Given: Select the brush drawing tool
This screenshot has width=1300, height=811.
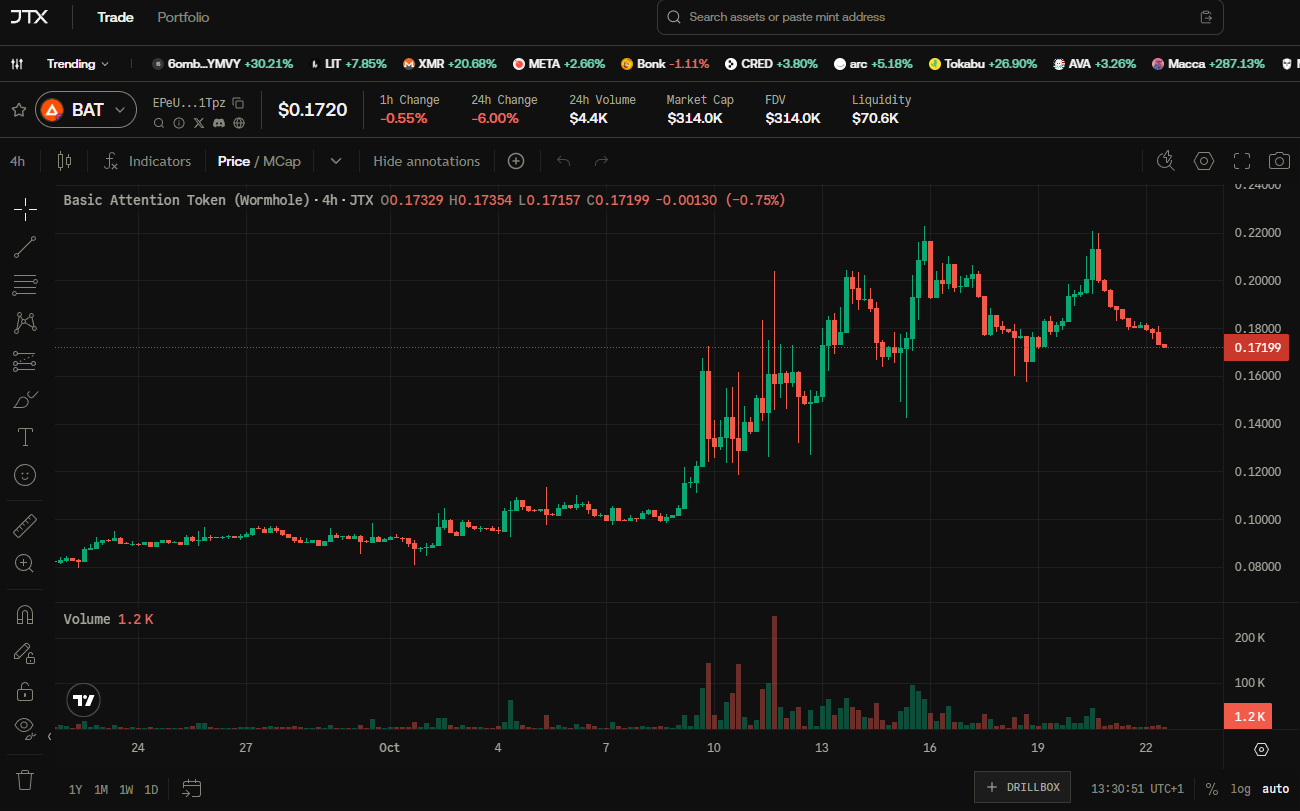Looking at the screenshot, I should point(25,399).
